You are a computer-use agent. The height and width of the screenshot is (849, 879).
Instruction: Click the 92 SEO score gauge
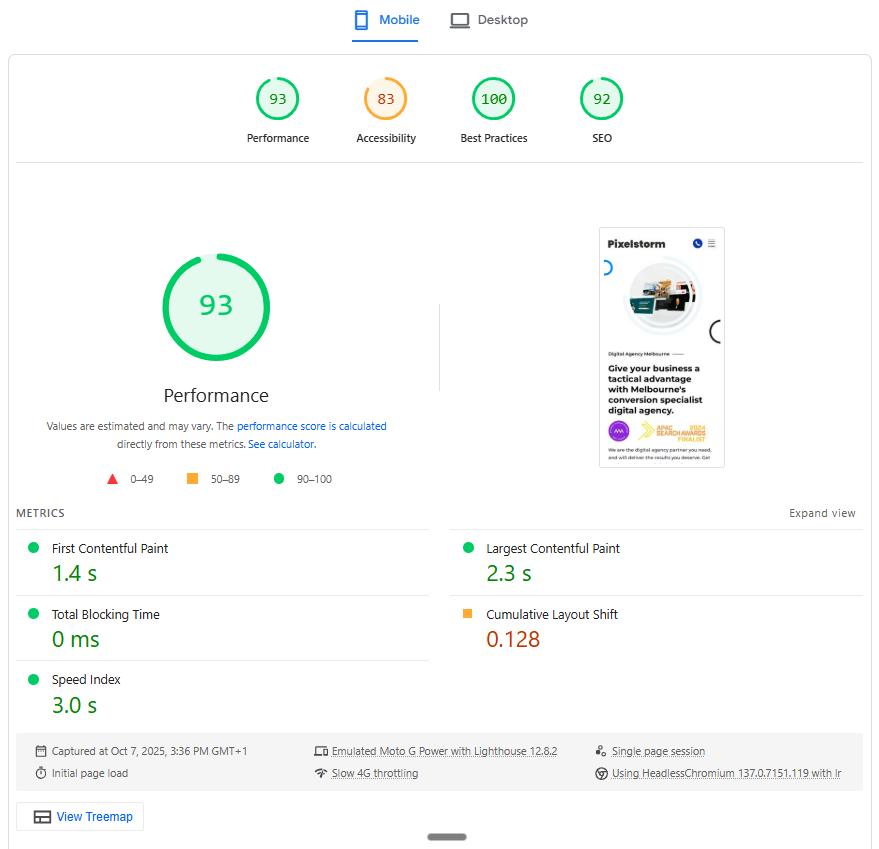click(x=601, y=98)
